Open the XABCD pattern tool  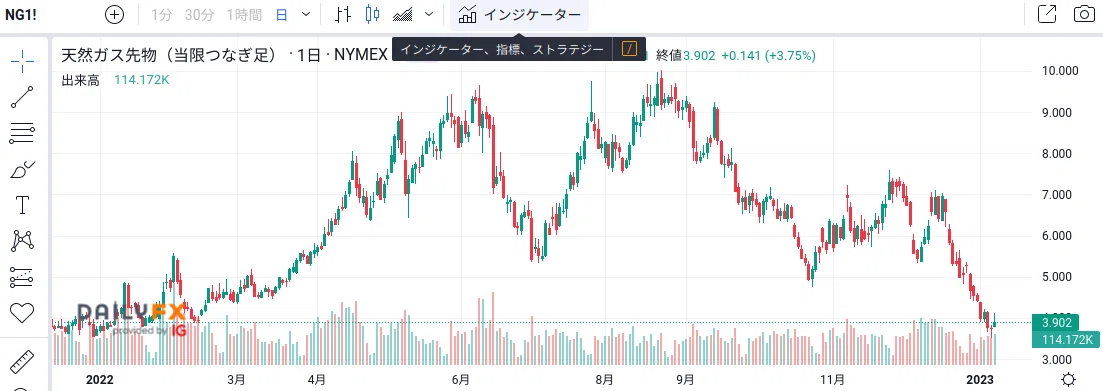(23, 241)
